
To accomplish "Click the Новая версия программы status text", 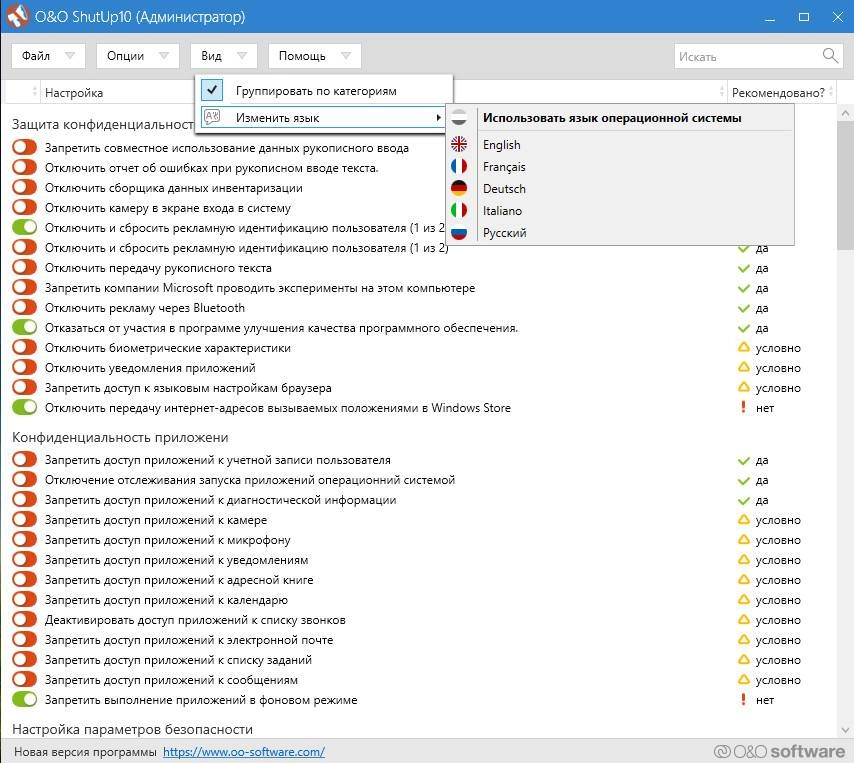I will click(x=85, y=752).
